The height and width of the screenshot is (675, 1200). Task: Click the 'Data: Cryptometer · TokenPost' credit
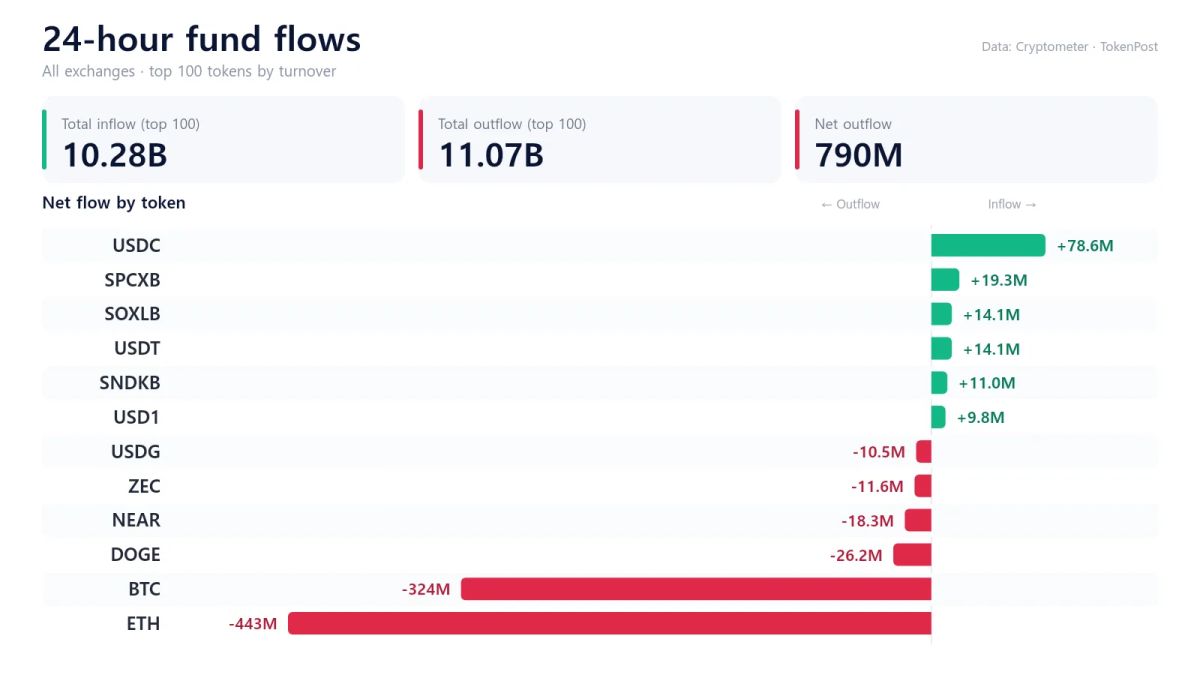click(1070, 47)
